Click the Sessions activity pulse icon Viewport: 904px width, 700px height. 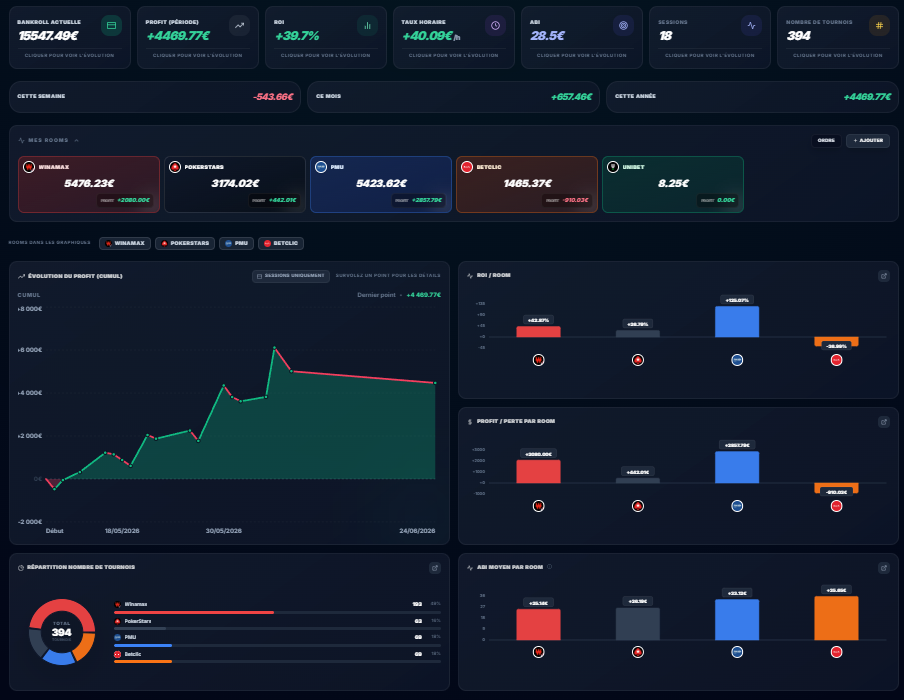(x=751, y=25)
